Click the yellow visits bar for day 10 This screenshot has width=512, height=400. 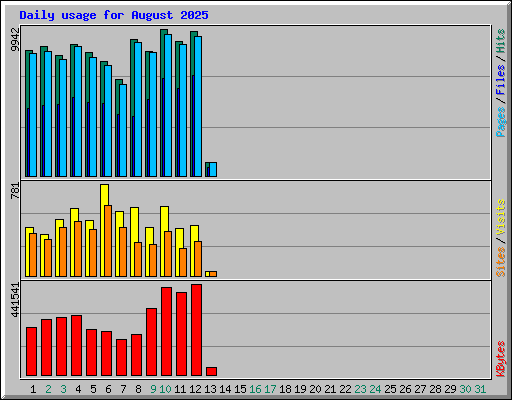[163, 219]
